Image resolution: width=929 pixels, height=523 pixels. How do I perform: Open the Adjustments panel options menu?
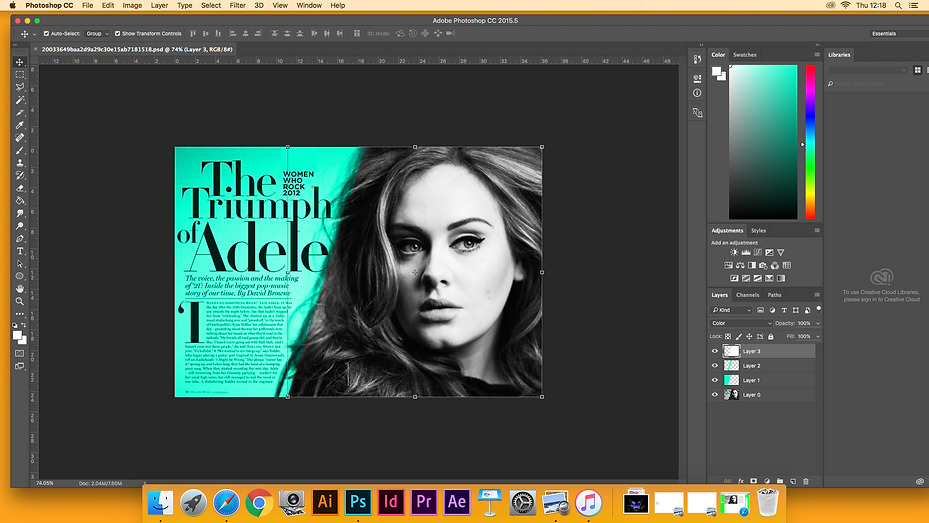pyautogui.click(x=817, y=230)
